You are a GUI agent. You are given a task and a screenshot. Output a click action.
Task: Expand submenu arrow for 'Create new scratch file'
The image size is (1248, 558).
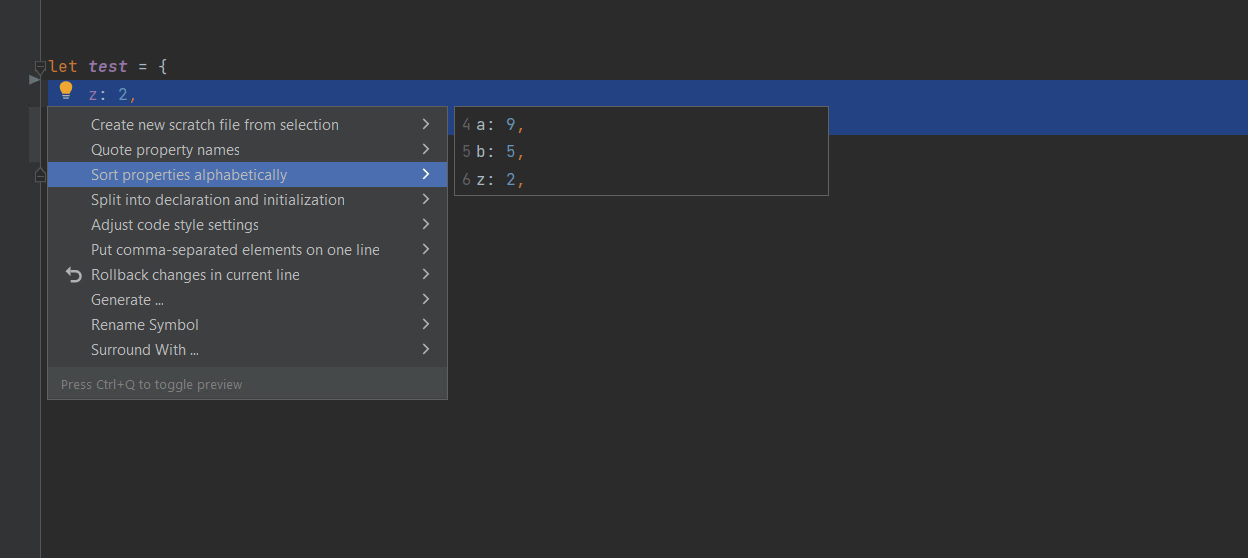click(426, 124)
